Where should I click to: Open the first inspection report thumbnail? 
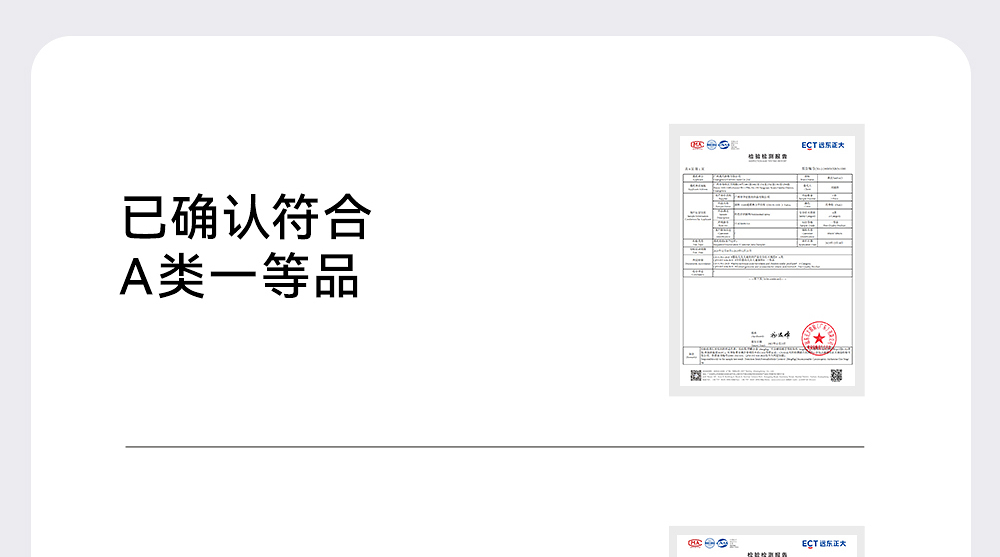(766, 260)
